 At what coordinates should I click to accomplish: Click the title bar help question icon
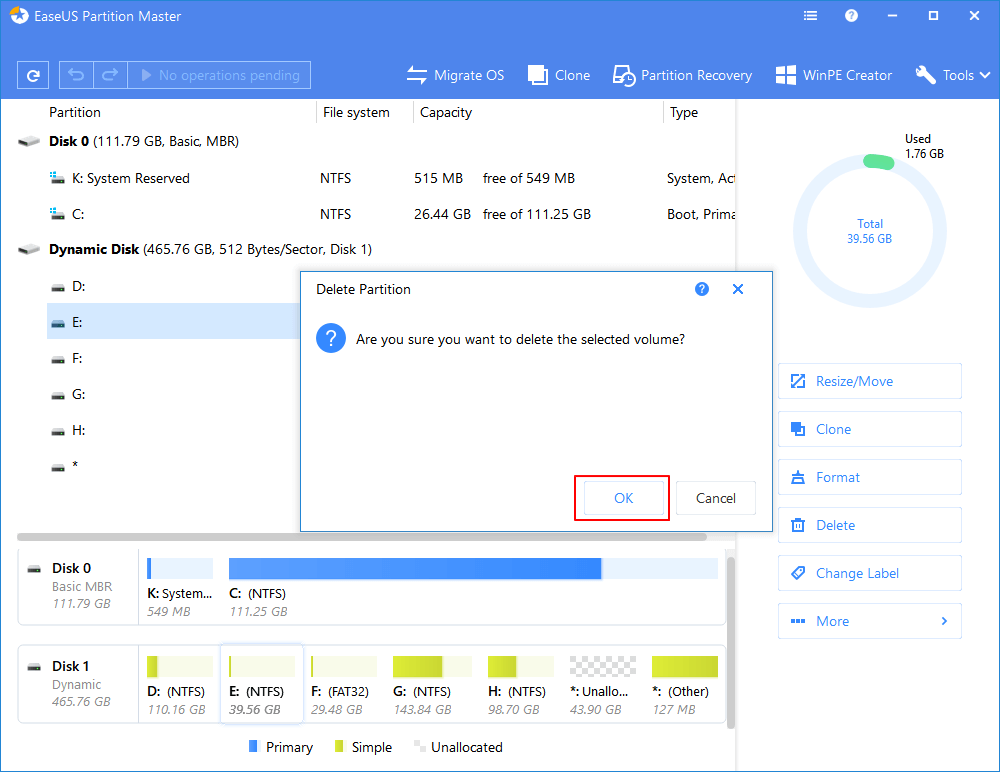click(851, 16)
